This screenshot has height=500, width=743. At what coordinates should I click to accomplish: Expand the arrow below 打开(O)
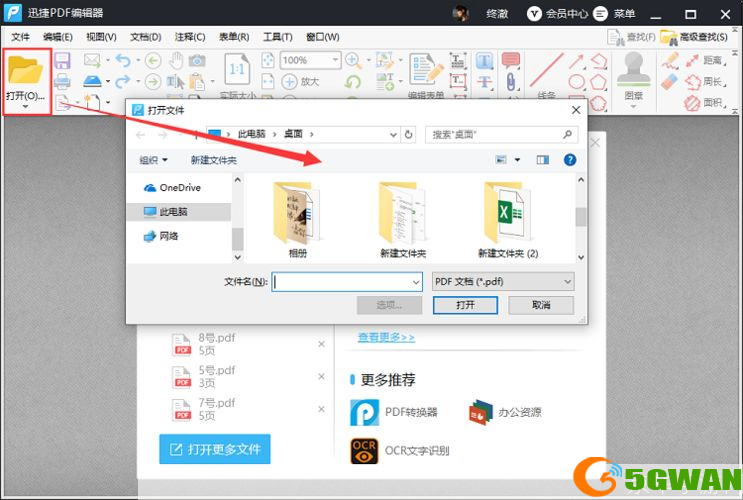(25, 107)
